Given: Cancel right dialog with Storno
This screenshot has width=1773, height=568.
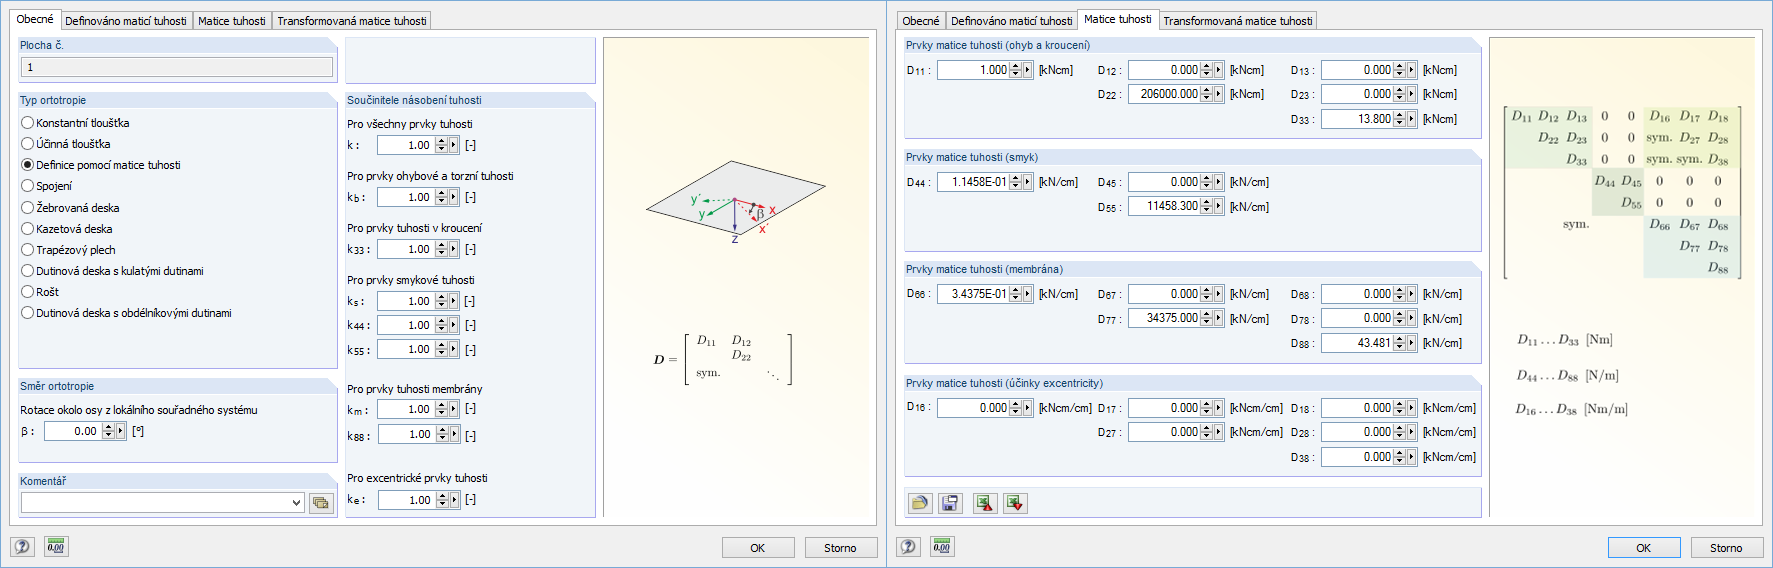Looking at the screenshot, I should click(x=1726, y=548).
